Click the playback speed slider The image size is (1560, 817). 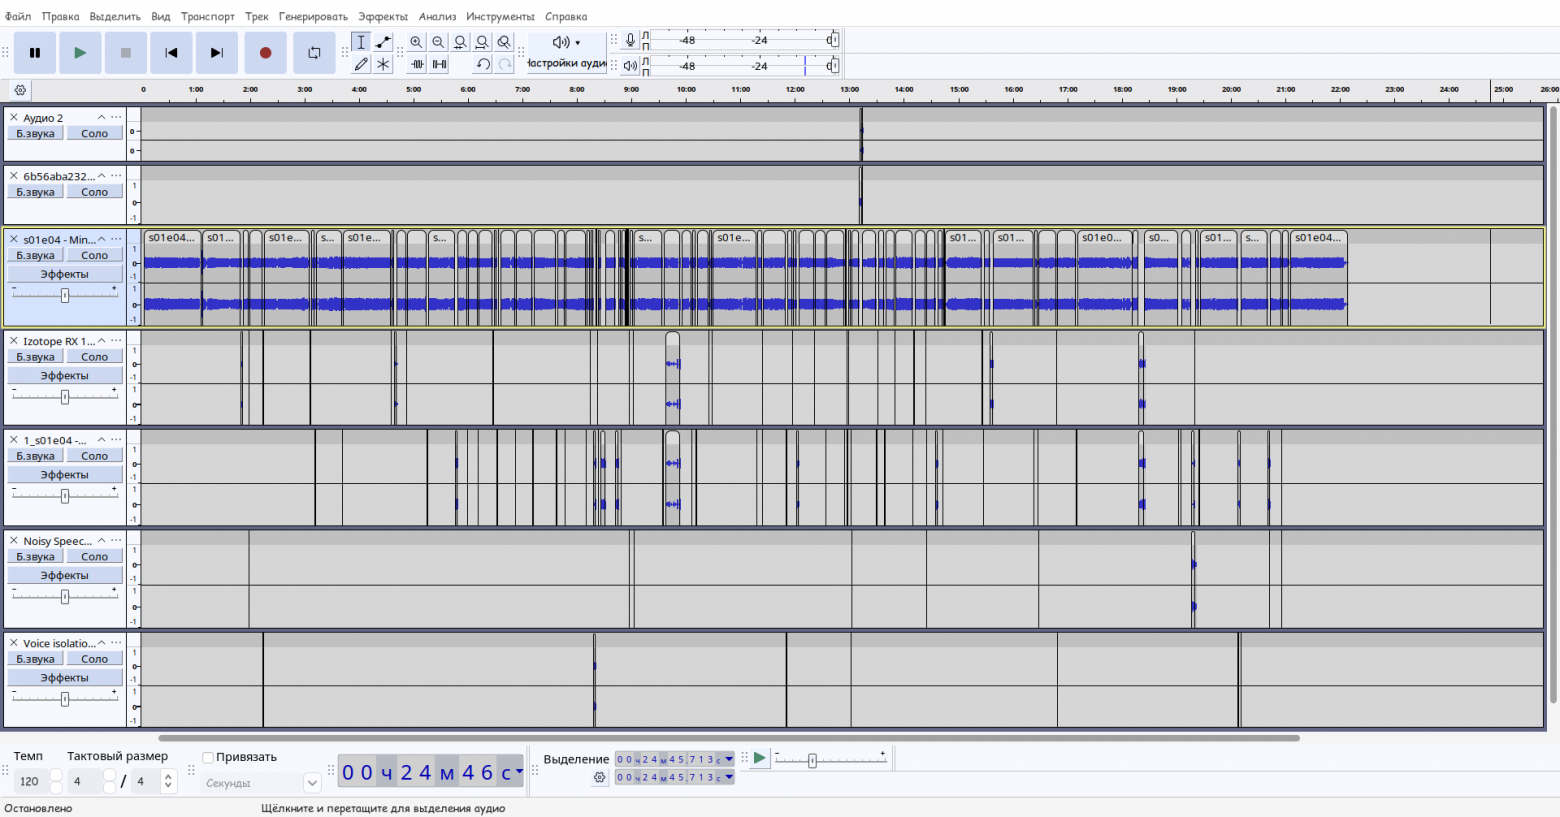812,761
